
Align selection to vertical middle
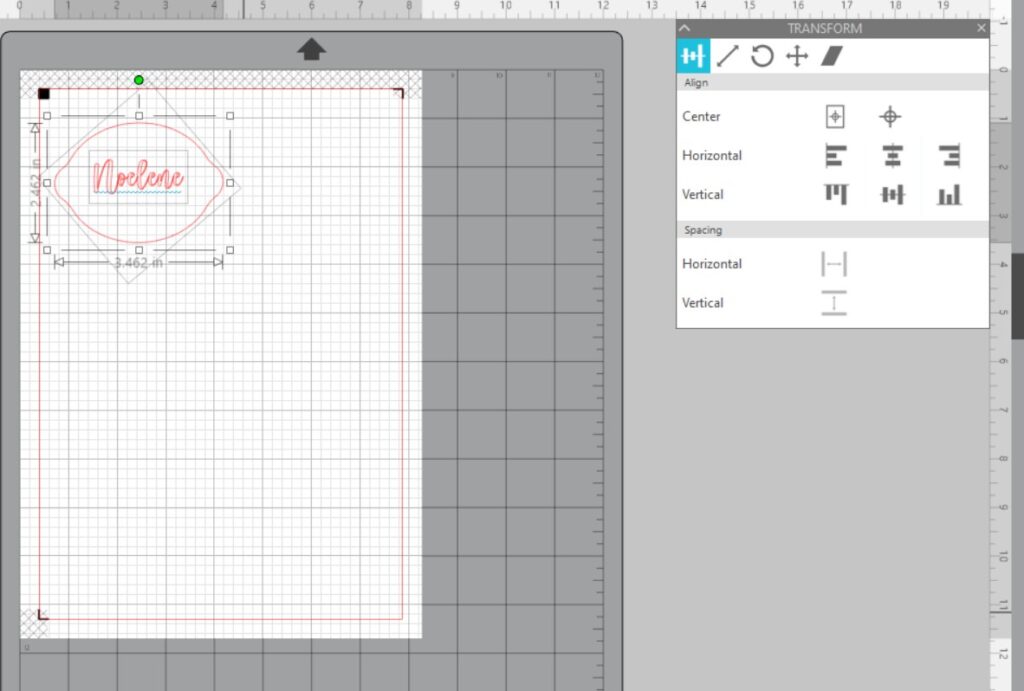click(x=892, y=194)
